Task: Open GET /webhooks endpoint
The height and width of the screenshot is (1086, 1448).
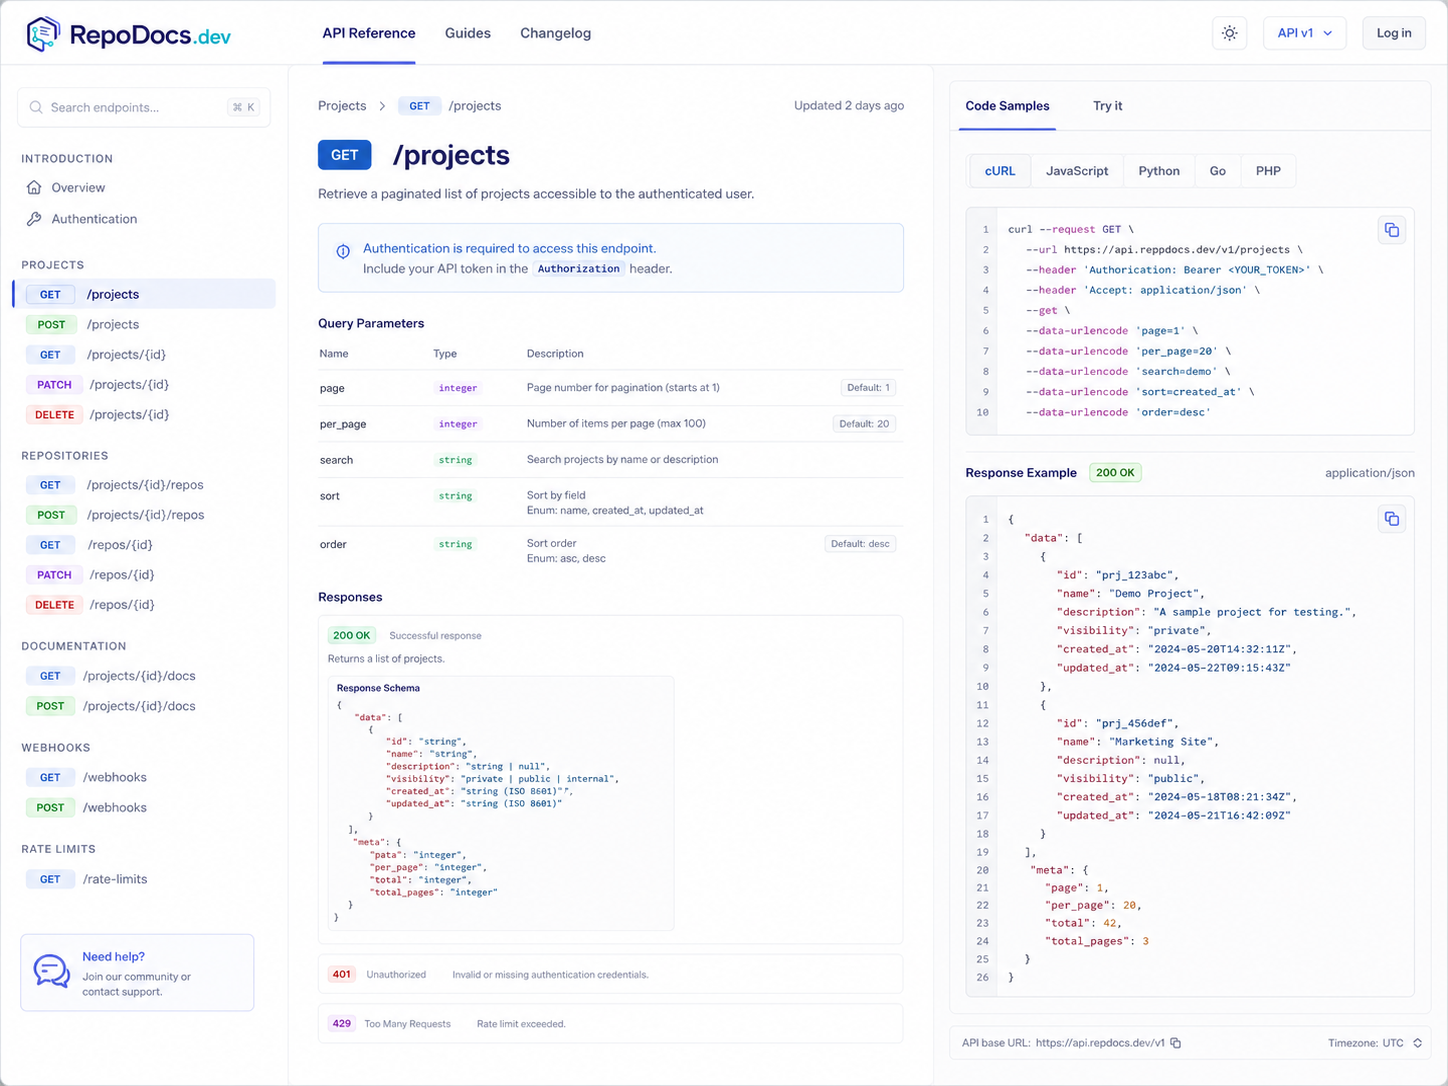Action: click(86, 777)
